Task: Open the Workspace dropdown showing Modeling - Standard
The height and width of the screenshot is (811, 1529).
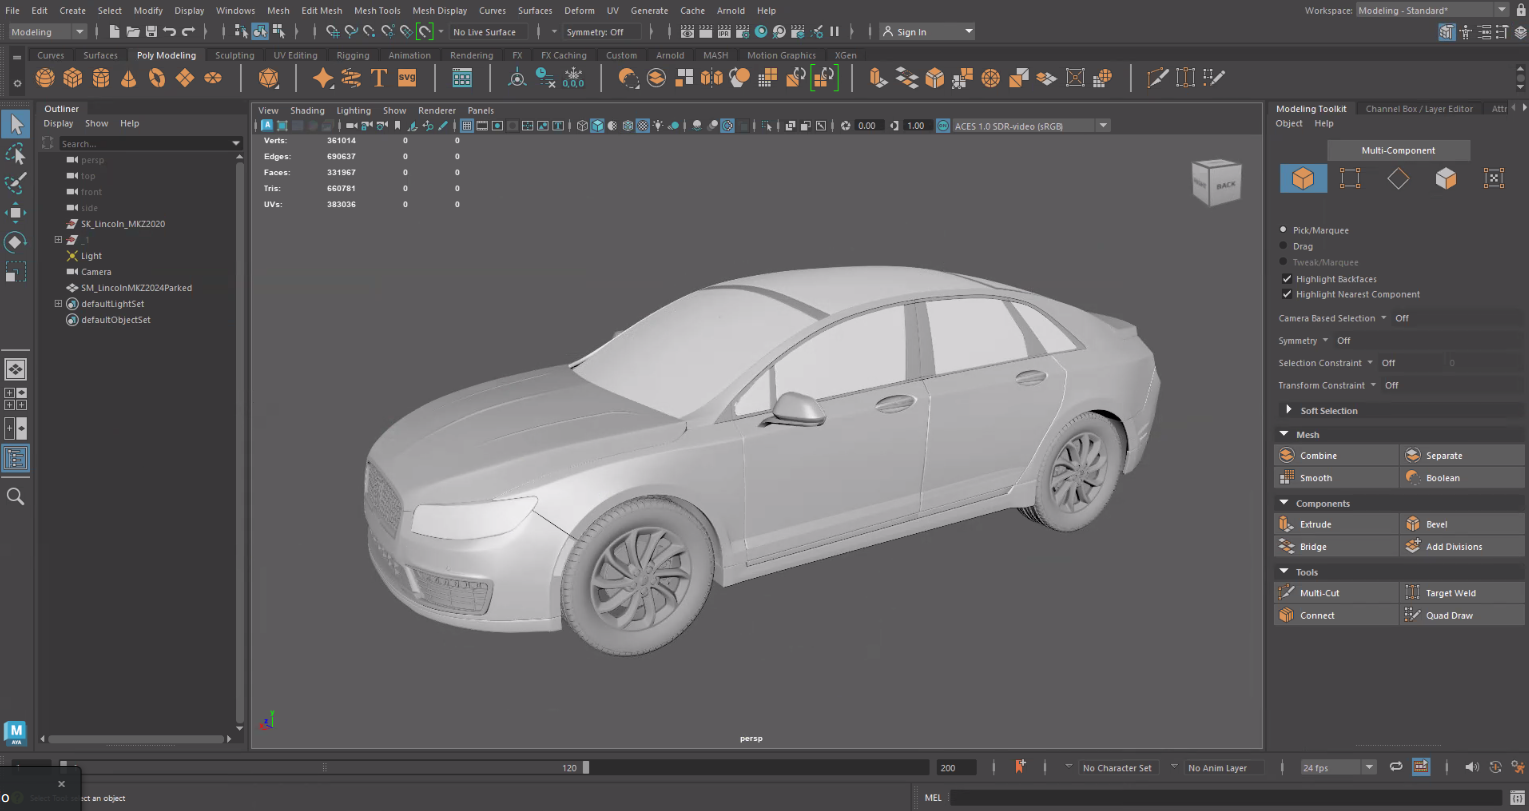Action: pos(1440,10)
